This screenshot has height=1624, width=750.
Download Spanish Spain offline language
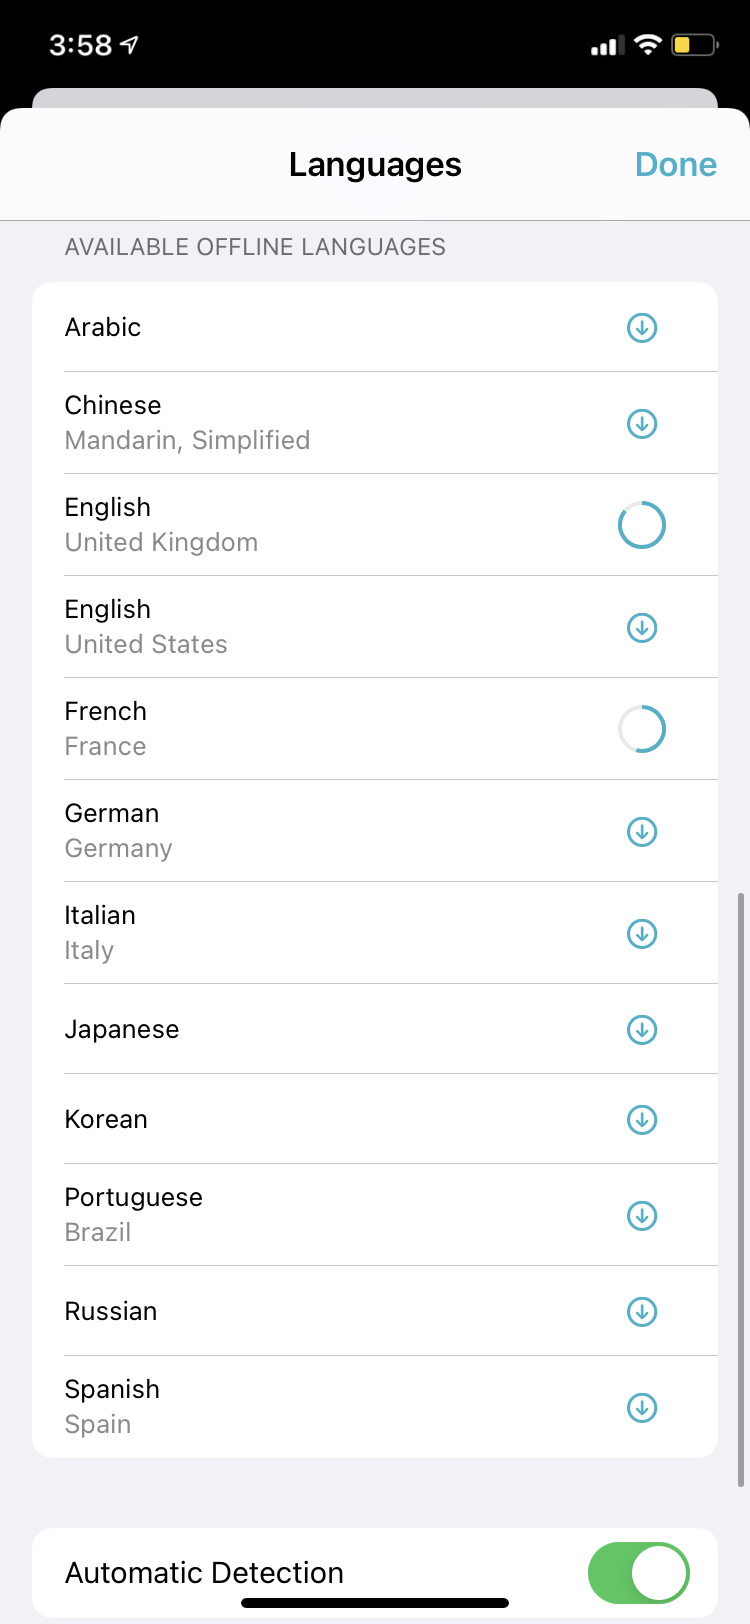click(x=642, y=1408)
